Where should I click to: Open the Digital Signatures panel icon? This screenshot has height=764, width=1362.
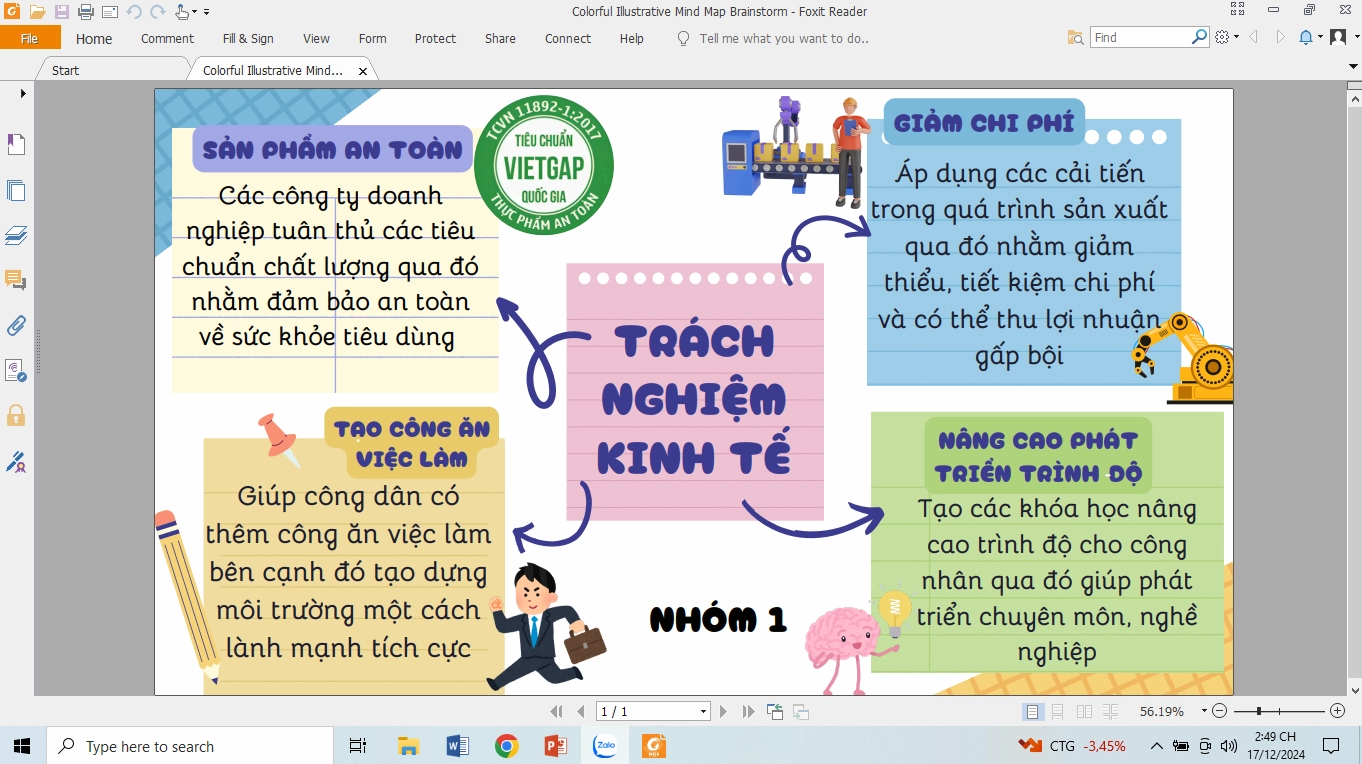tap(16, 461)
